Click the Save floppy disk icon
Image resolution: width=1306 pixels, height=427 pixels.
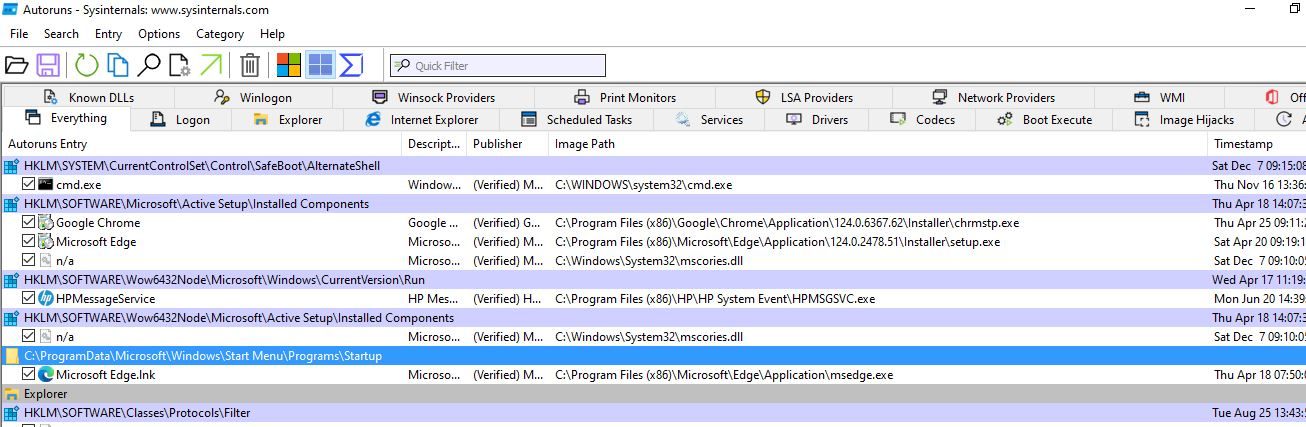tap(47, 65)
